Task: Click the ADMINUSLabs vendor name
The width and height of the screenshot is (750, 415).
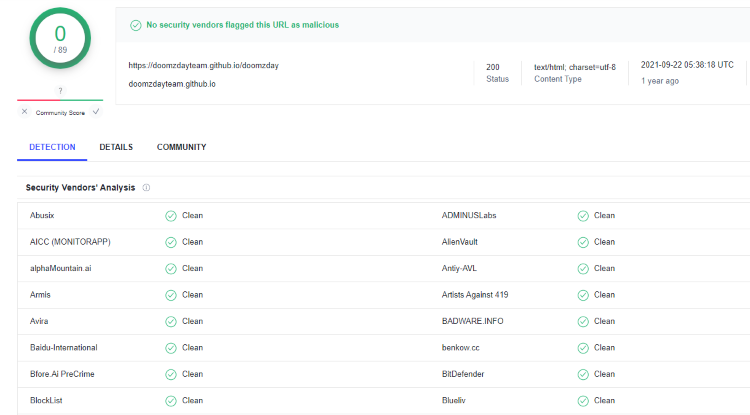Action: (x=469, y=216)
